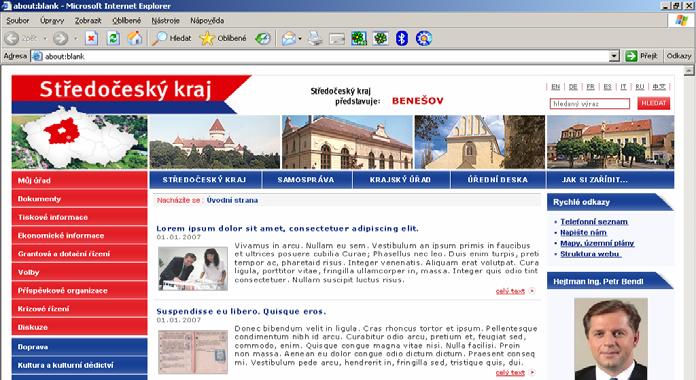Click the hledaný výraz search field

pos(590,104)
